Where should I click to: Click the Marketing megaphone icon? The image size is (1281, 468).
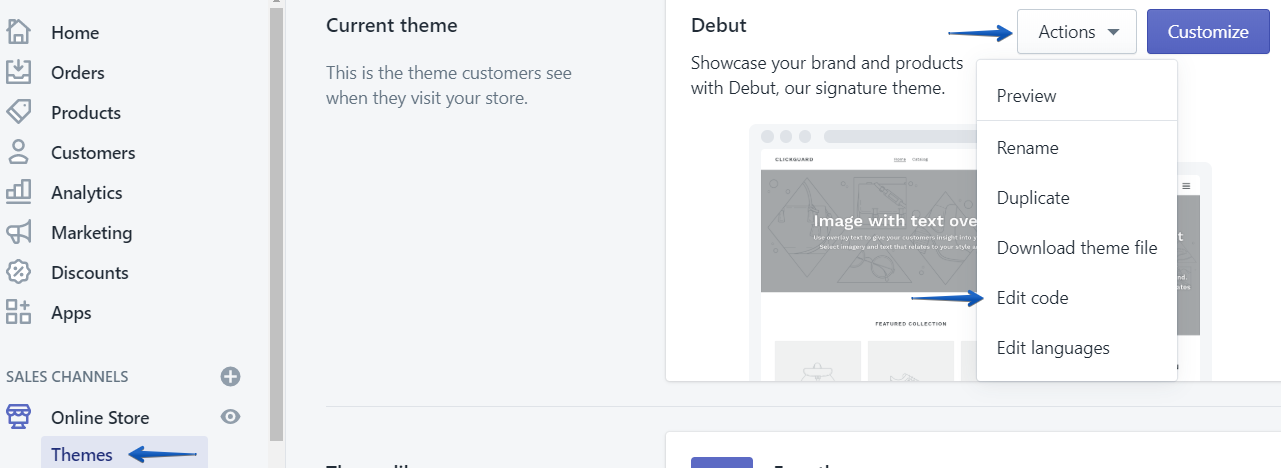(x=19, y=232)
